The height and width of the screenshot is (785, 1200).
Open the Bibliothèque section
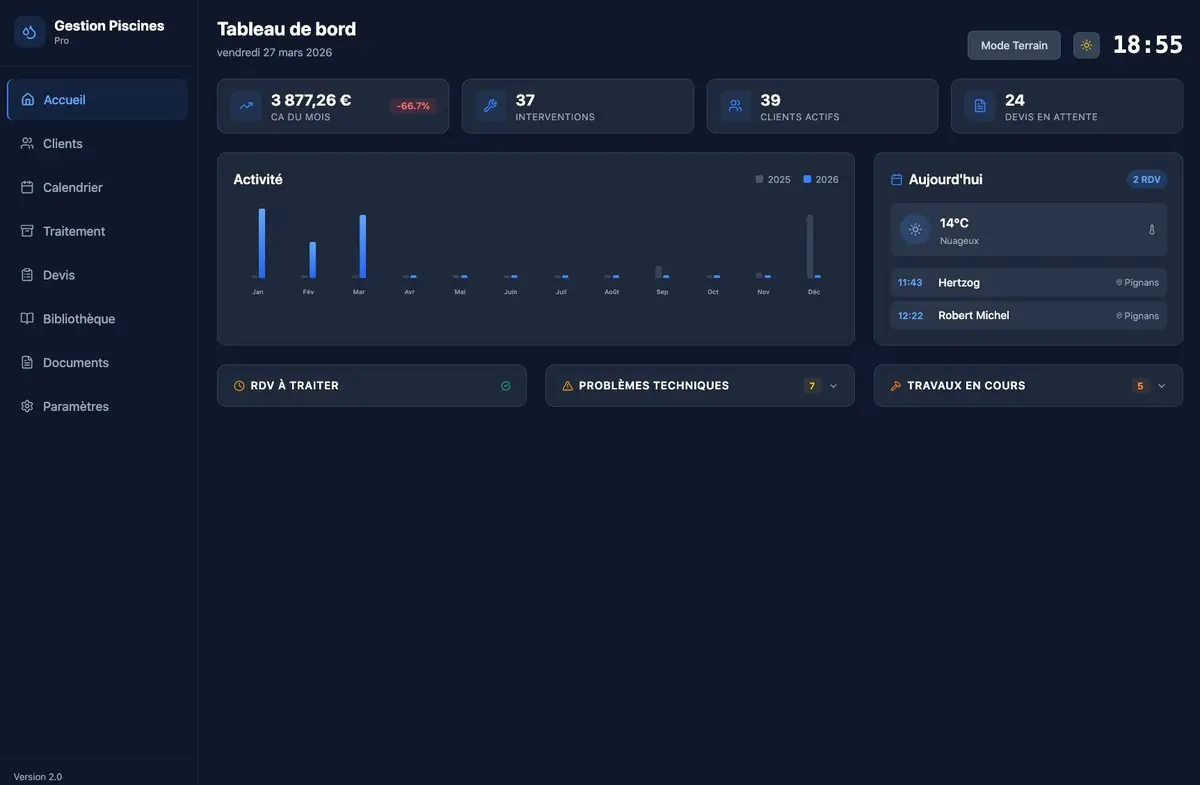point(97,319)
